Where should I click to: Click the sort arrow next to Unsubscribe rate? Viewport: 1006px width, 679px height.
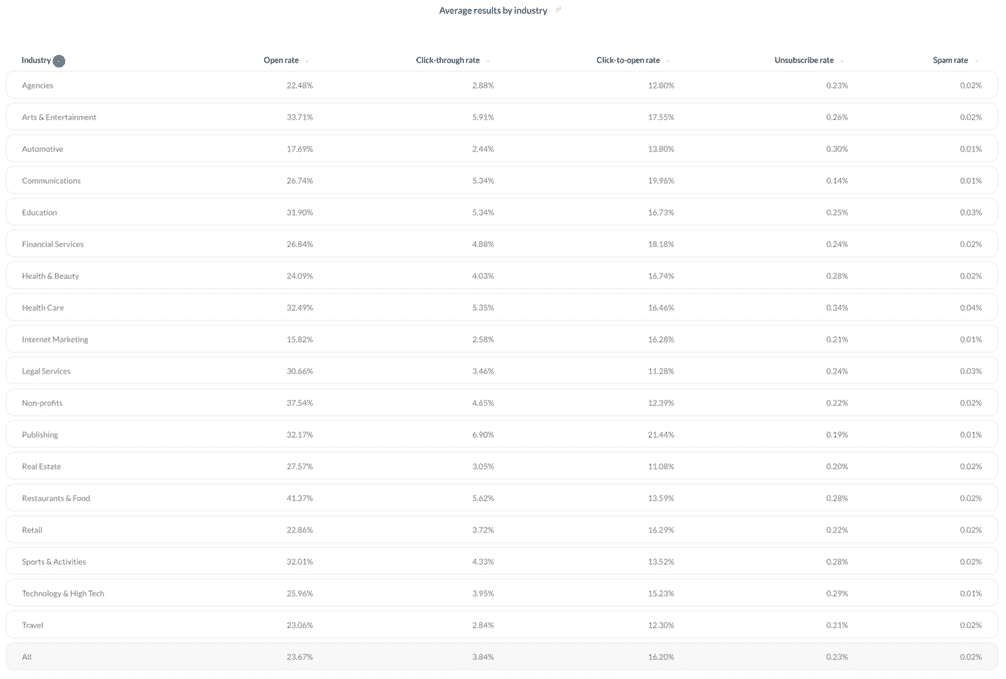tap(841, 61)
